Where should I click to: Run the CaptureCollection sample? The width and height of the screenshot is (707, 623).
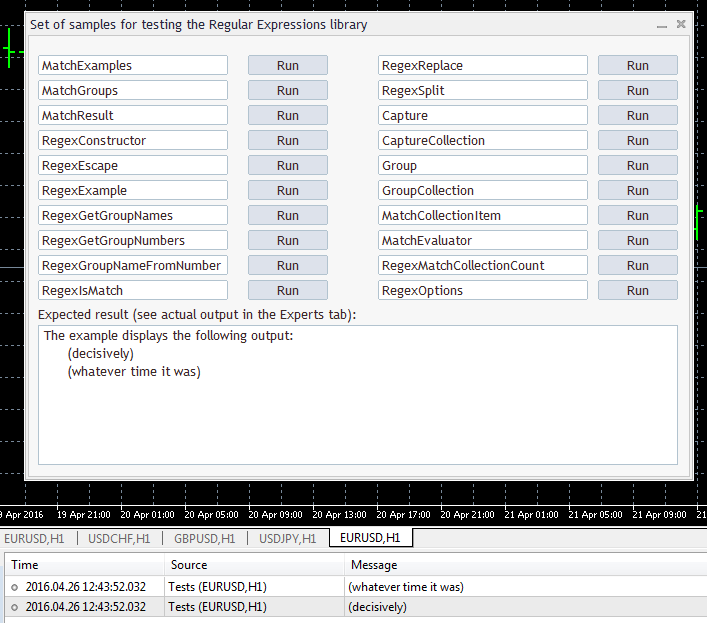click(638, 140)
